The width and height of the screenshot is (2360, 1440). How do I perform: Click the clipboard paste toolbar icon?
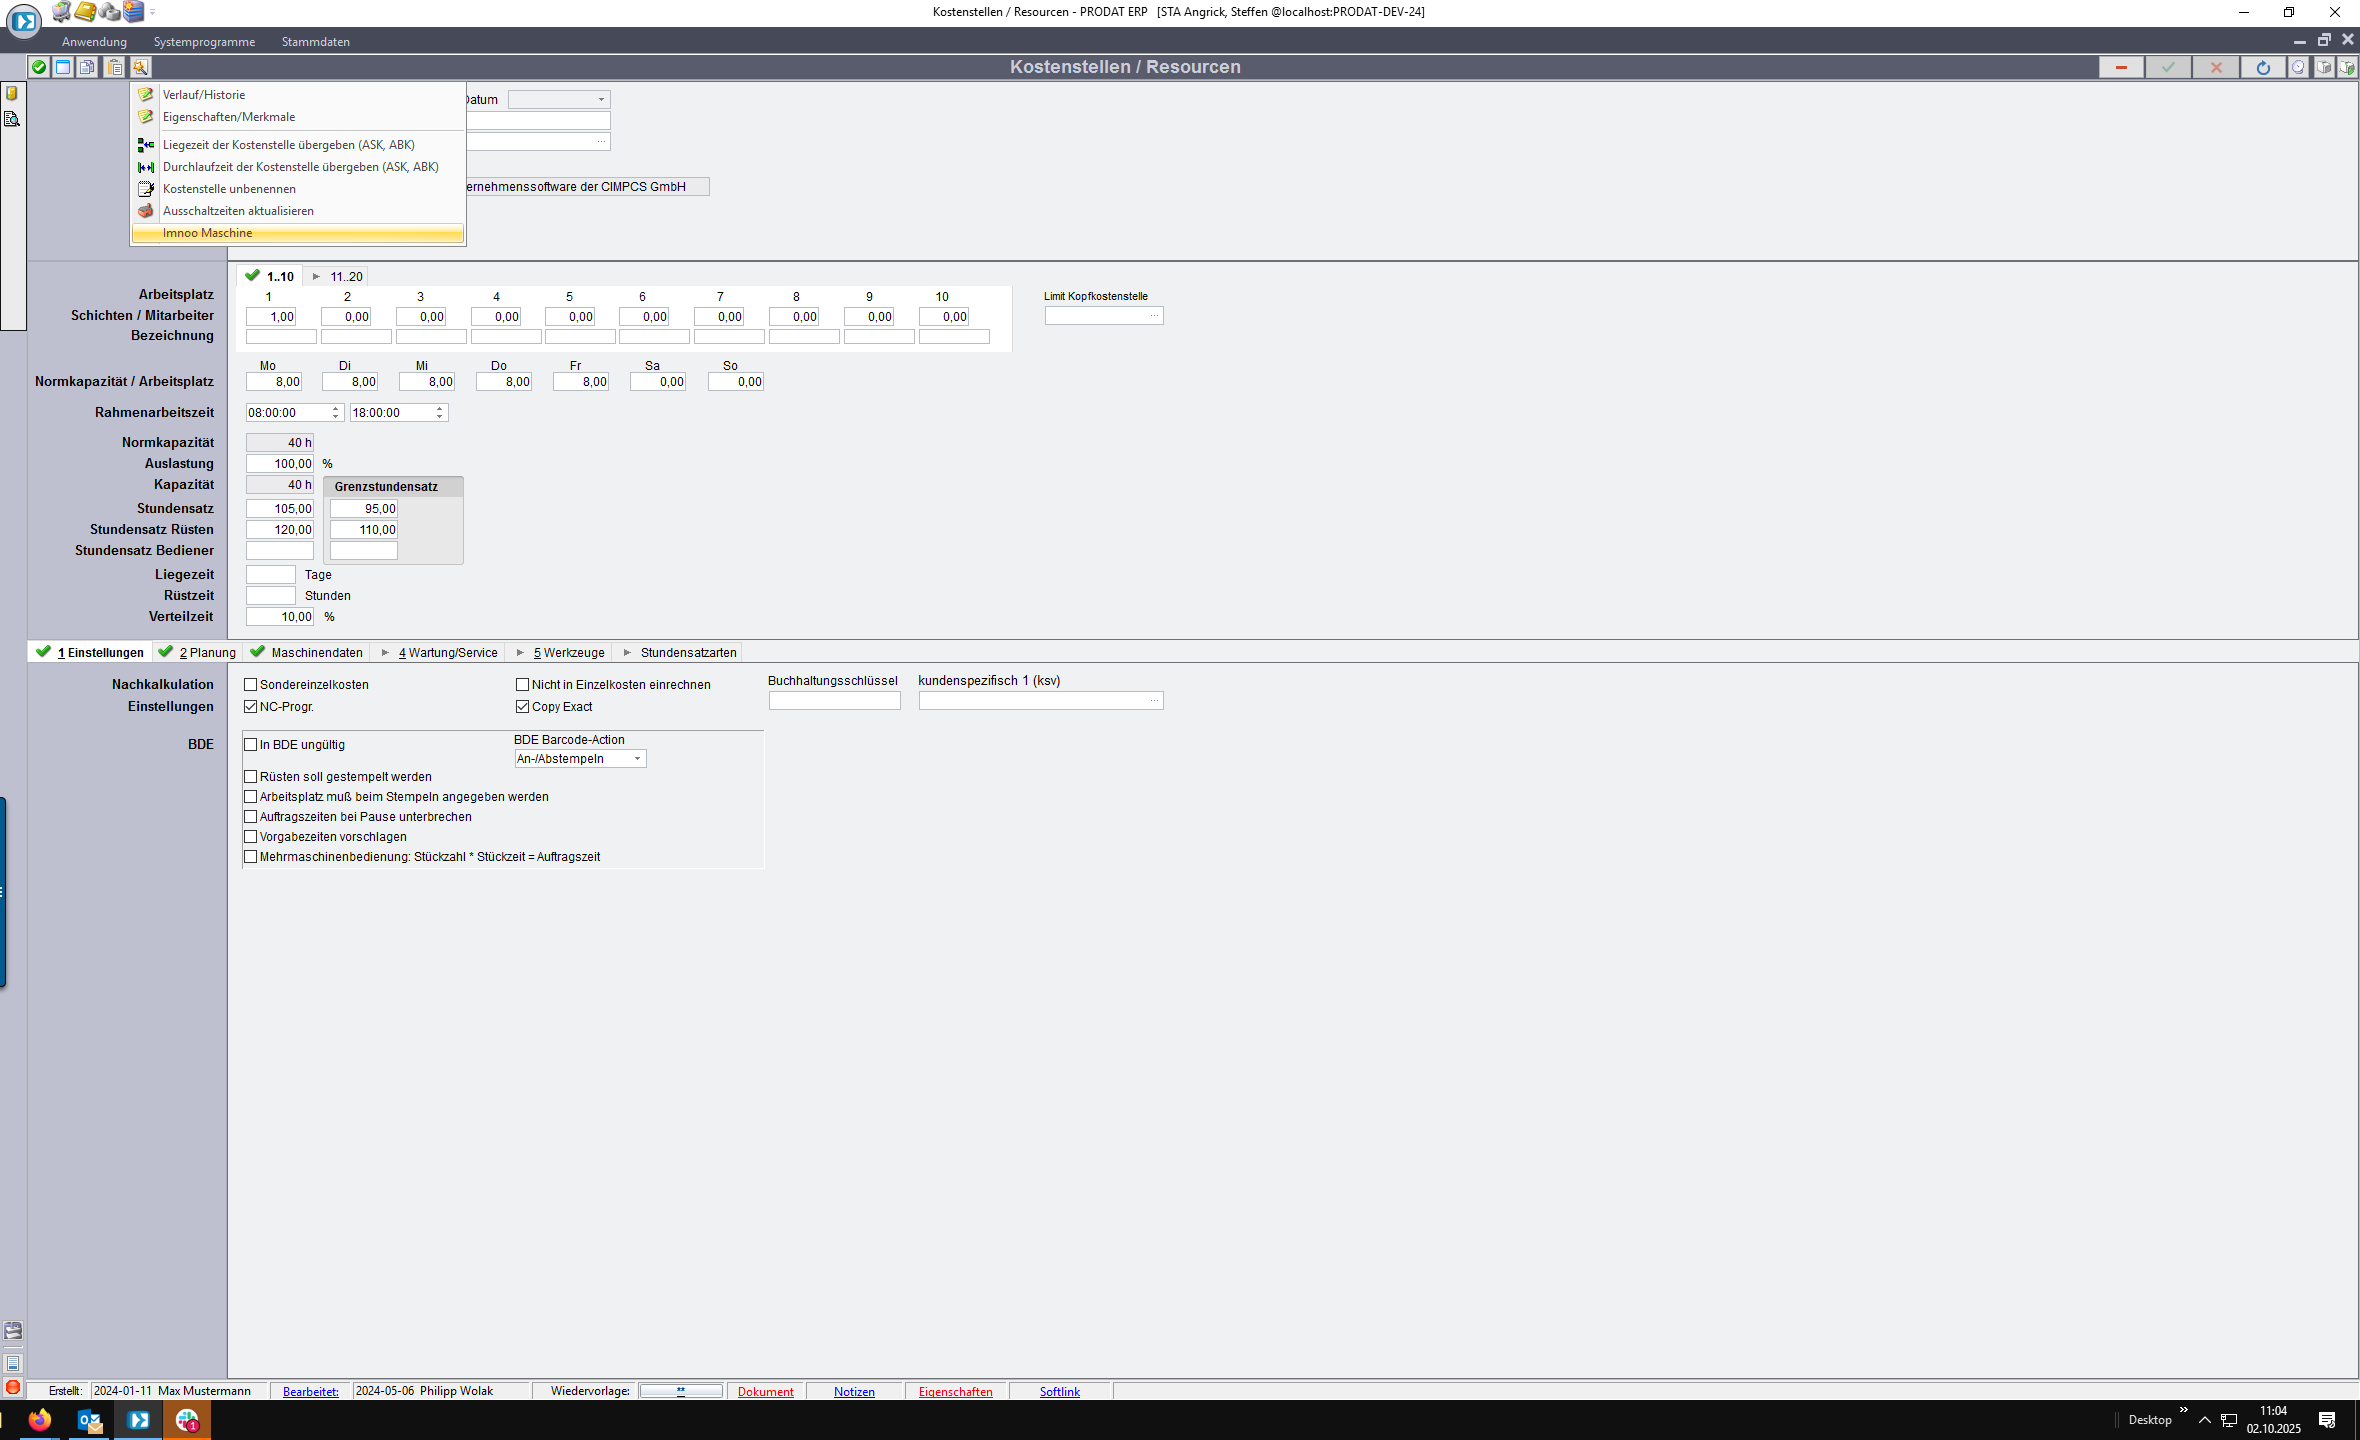[x=115, y=67]
